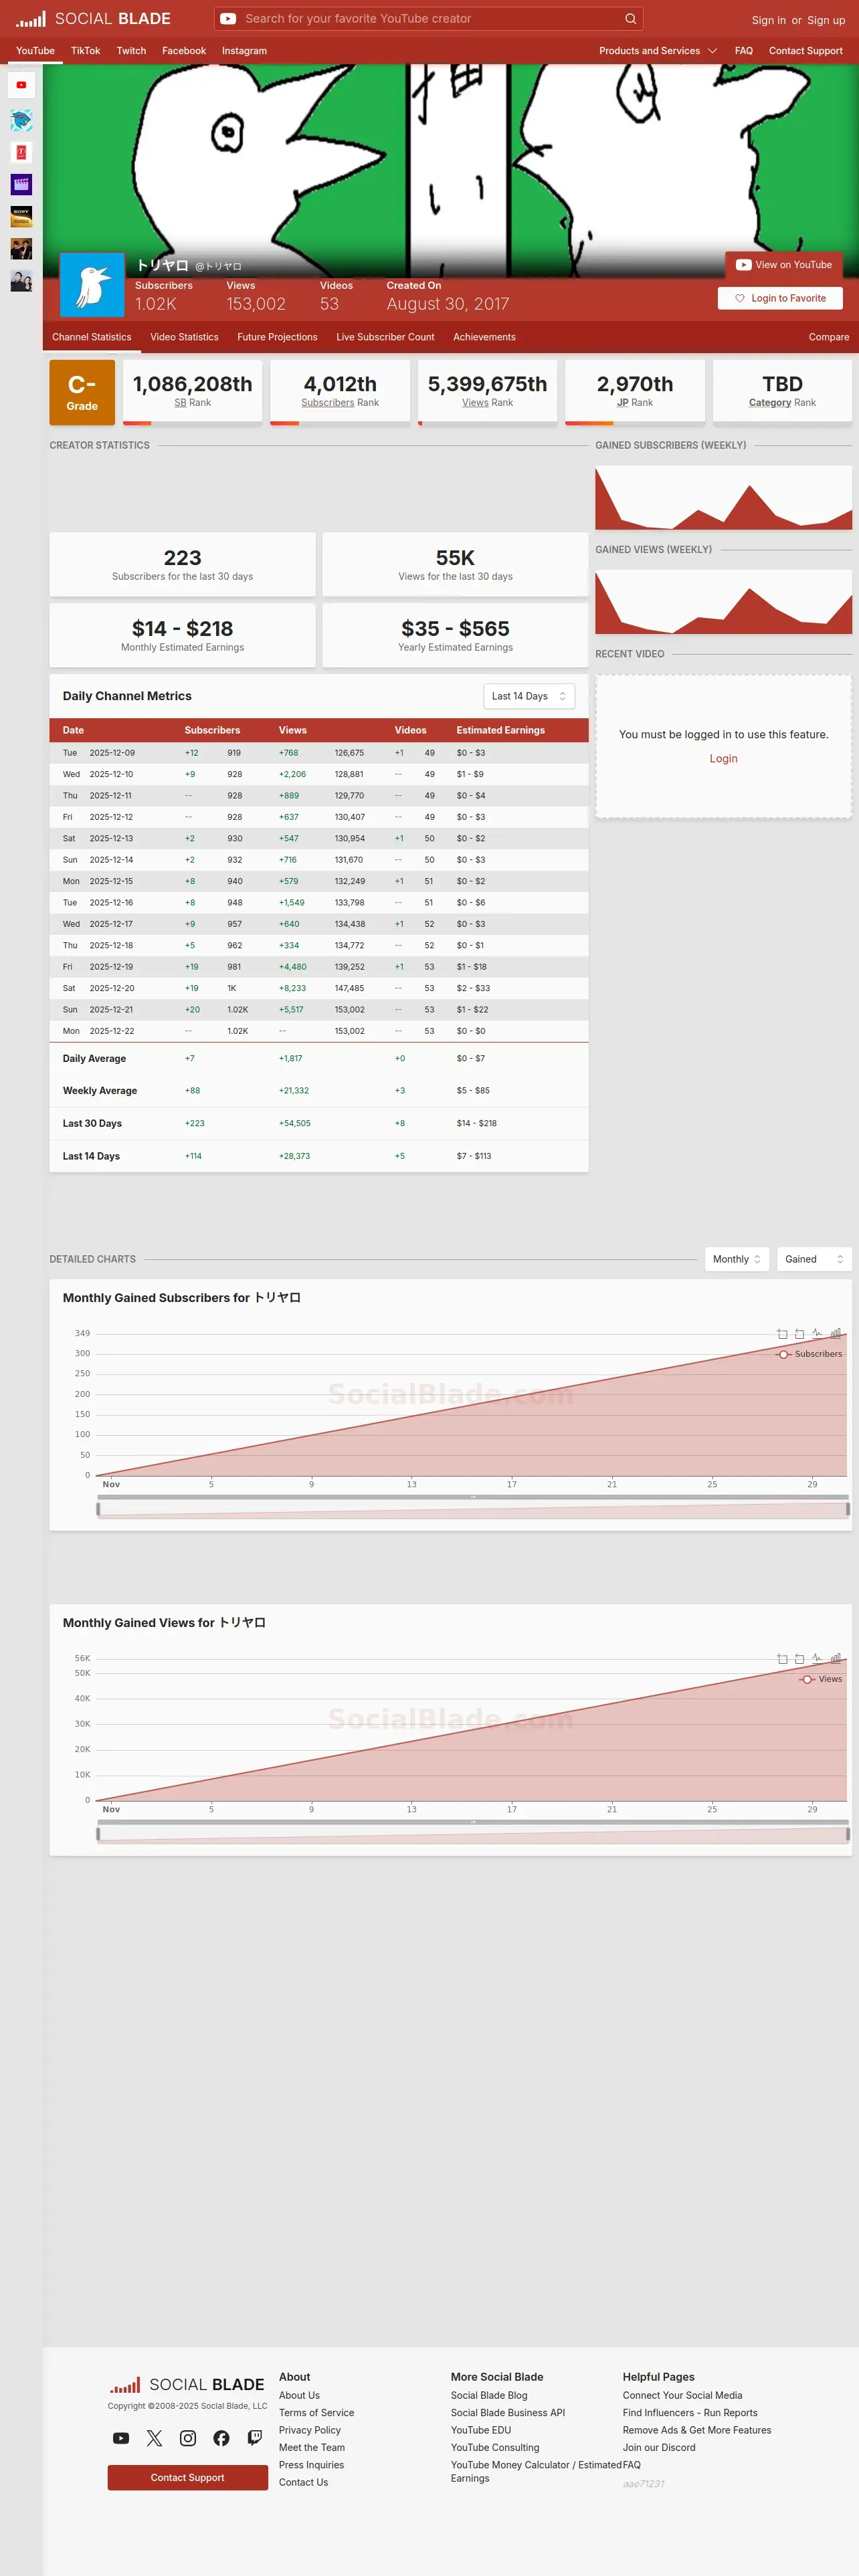This screenshot has width=859, height=2576.
Task: Click the Gained Views weekly mini chart
Action: pos(724,602)
